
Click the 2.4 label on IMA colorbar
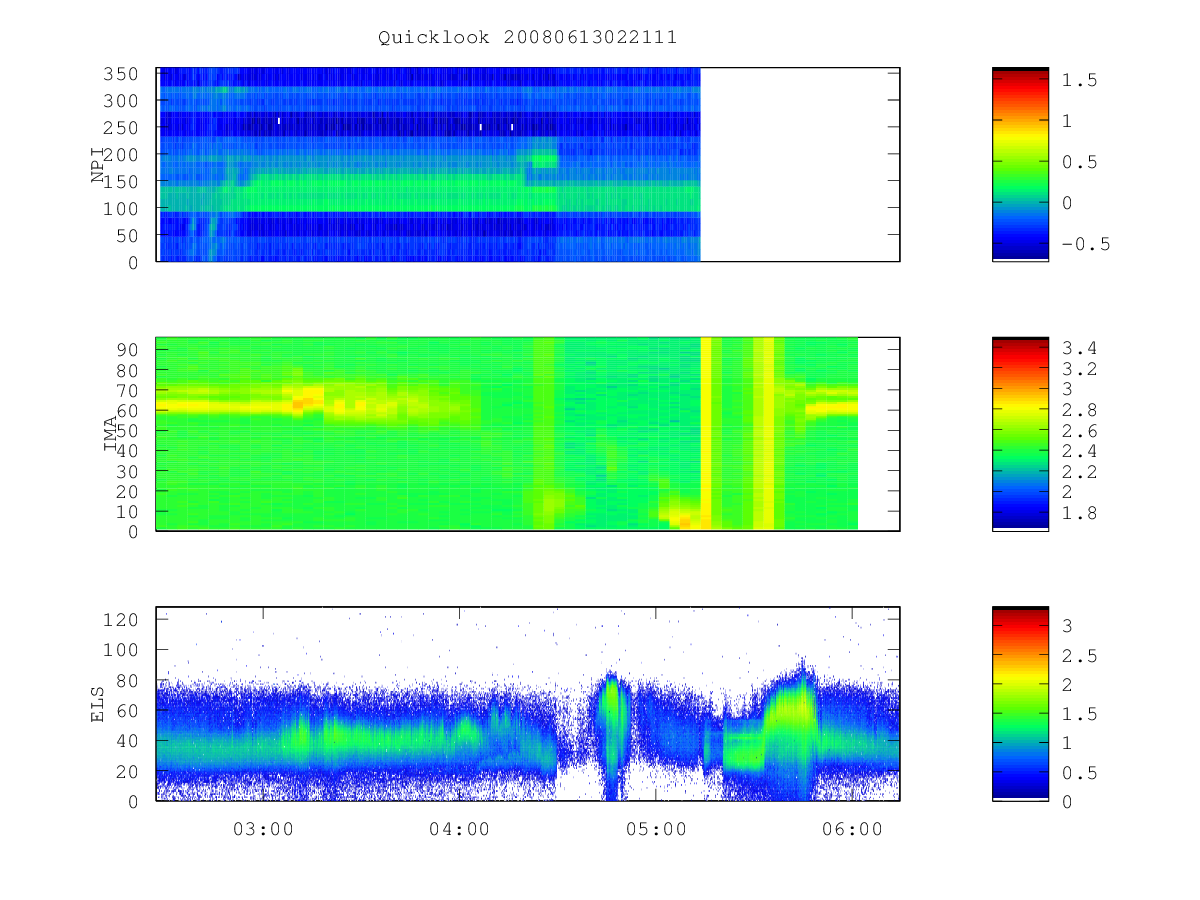click(x=1080, y=451)
